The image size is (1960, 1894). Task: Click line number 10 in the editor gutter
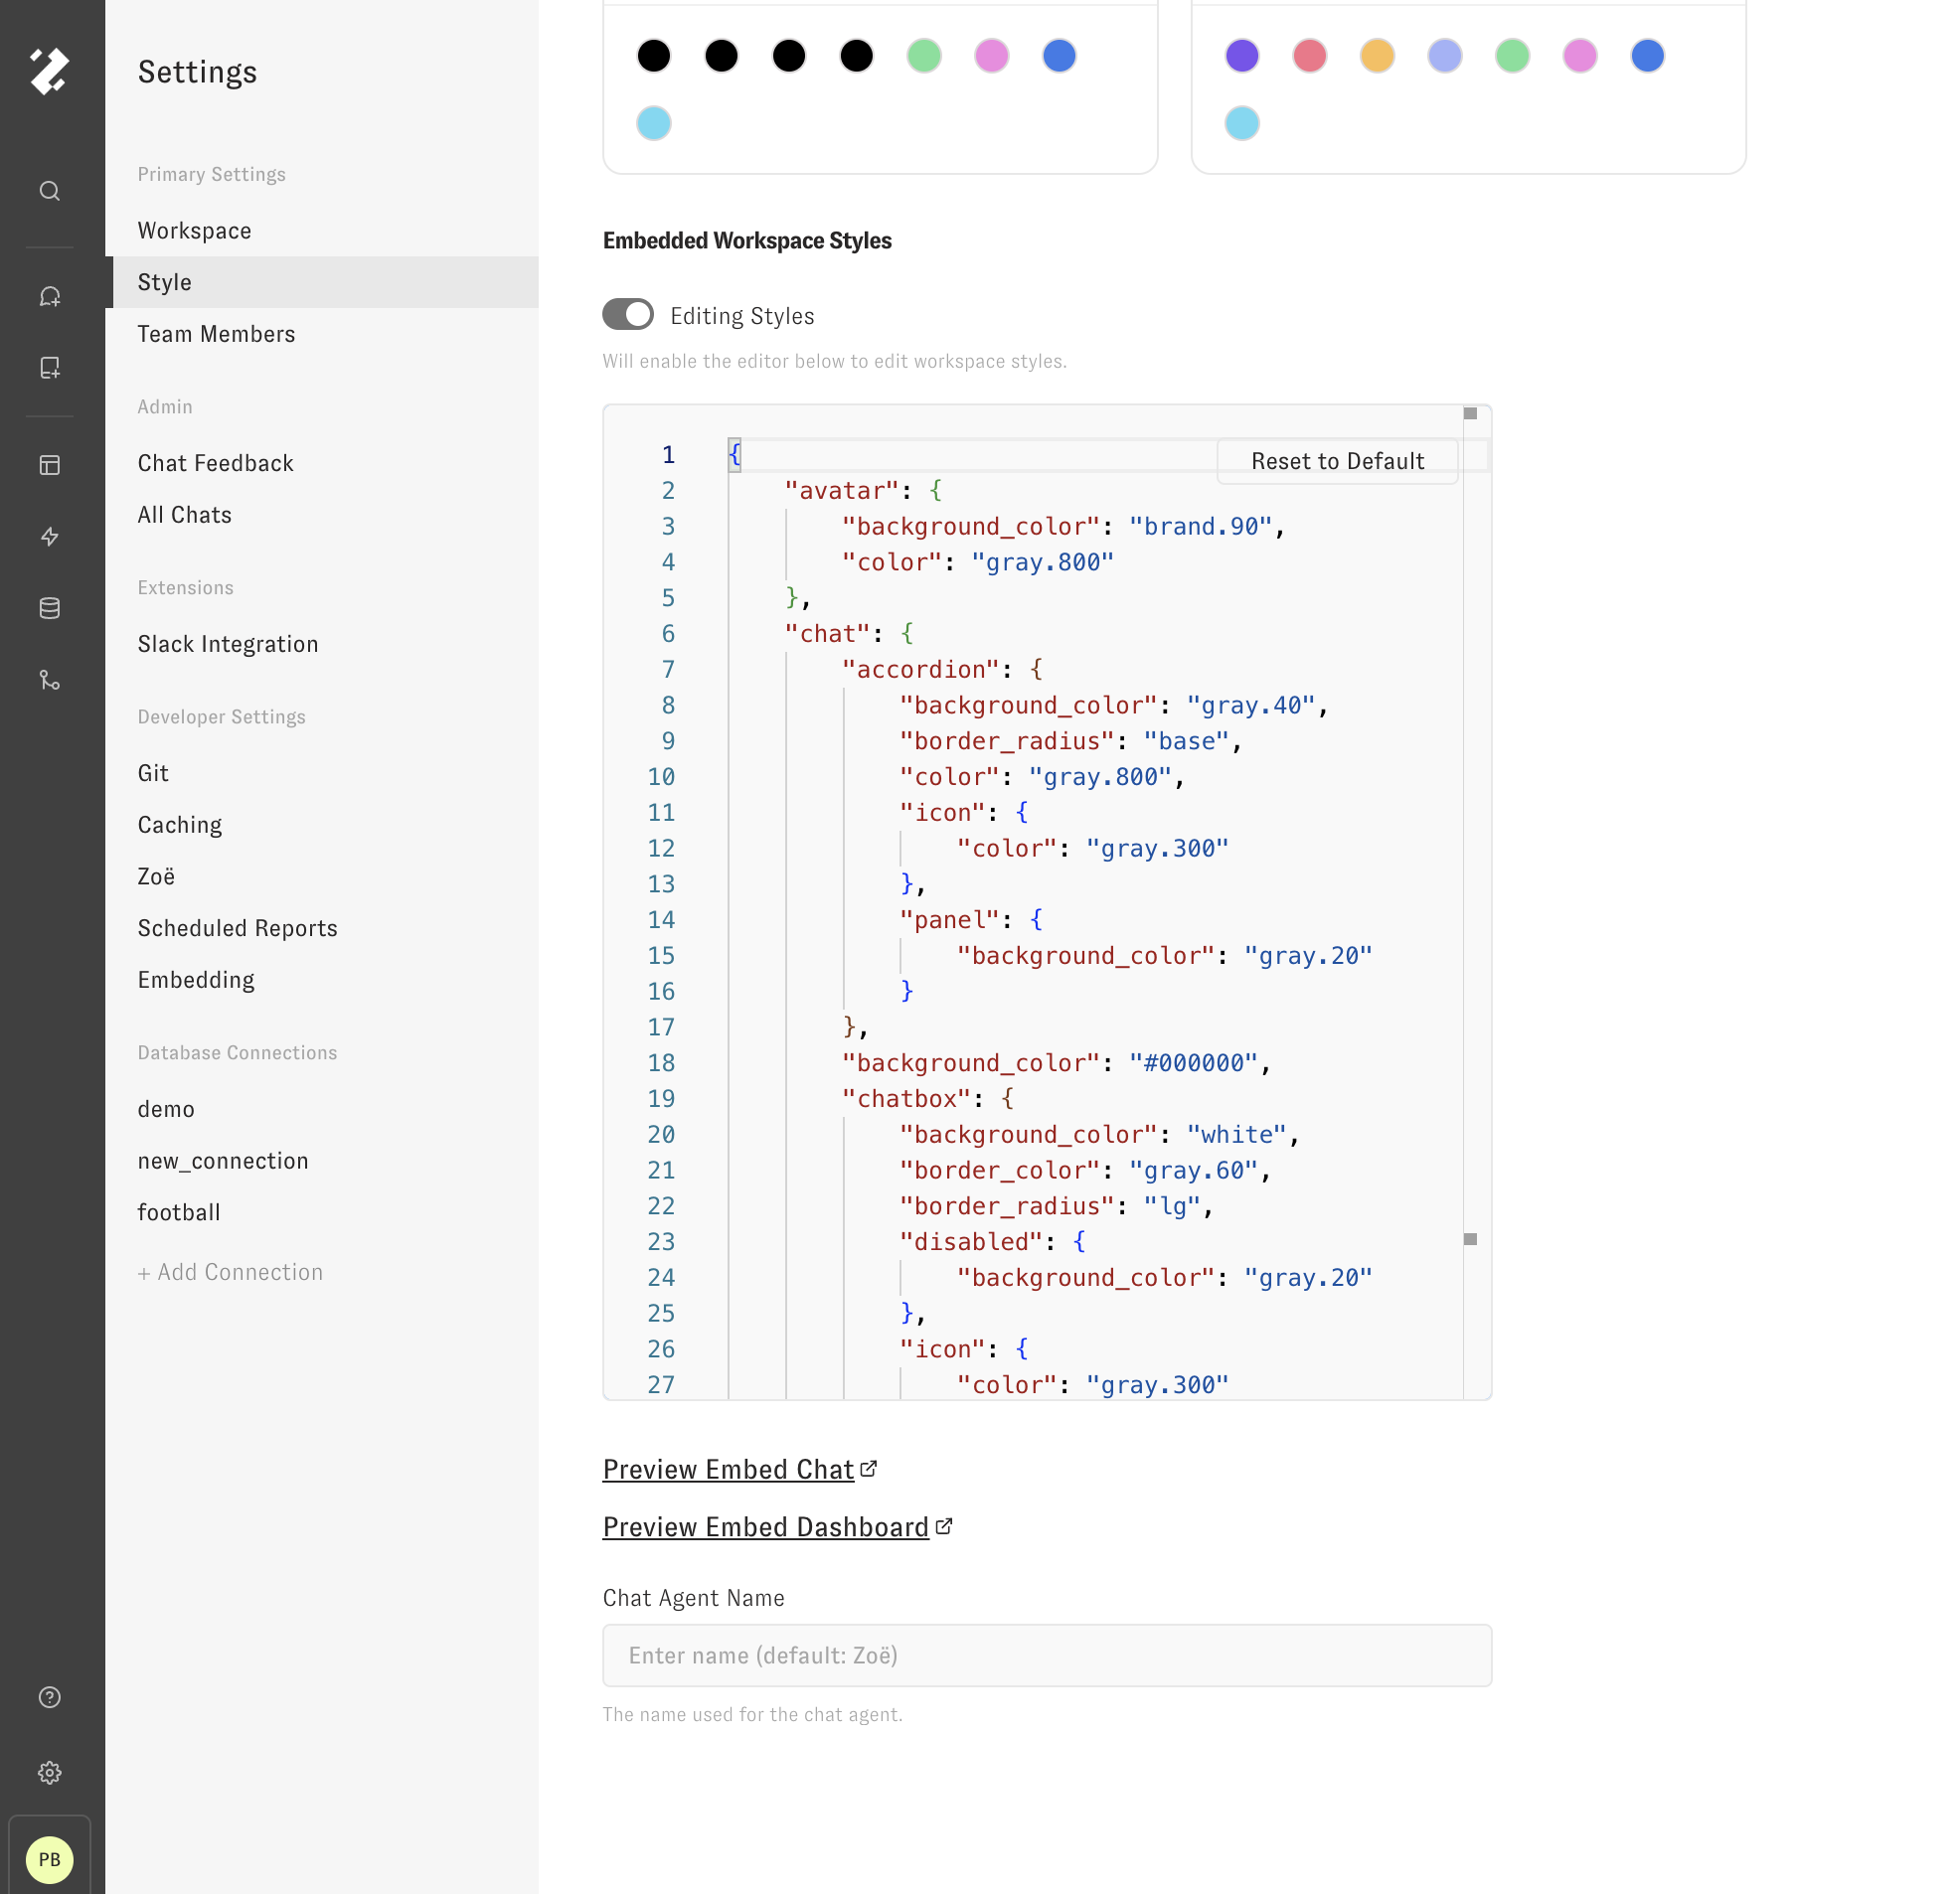661,777
